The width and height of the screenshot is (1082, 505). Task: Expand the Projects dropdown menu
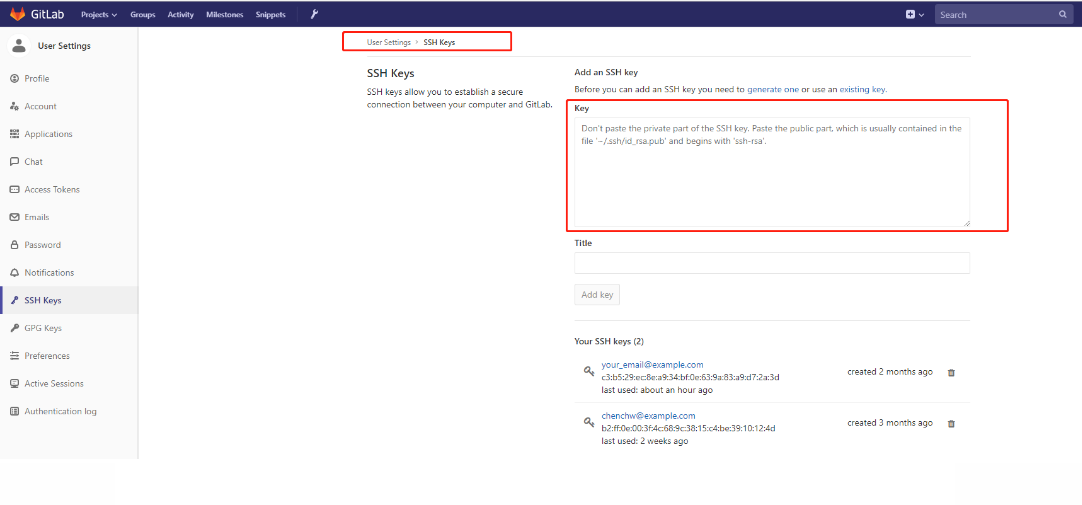pyautogui.click(x=99, y=14)
